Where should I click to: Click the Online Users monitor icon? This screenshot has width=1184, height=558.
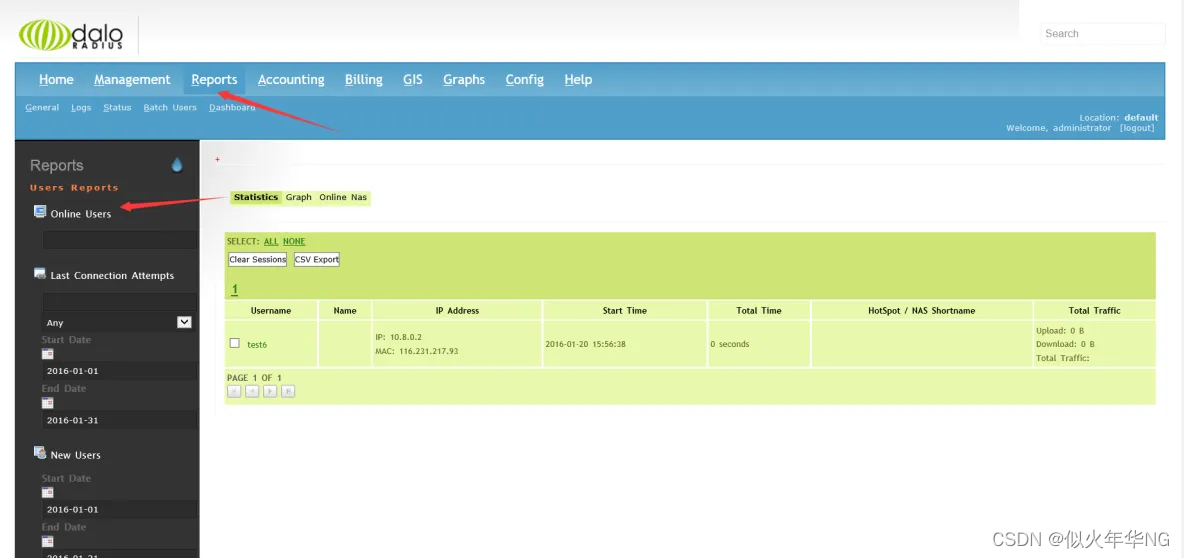(x=40, y=212)
